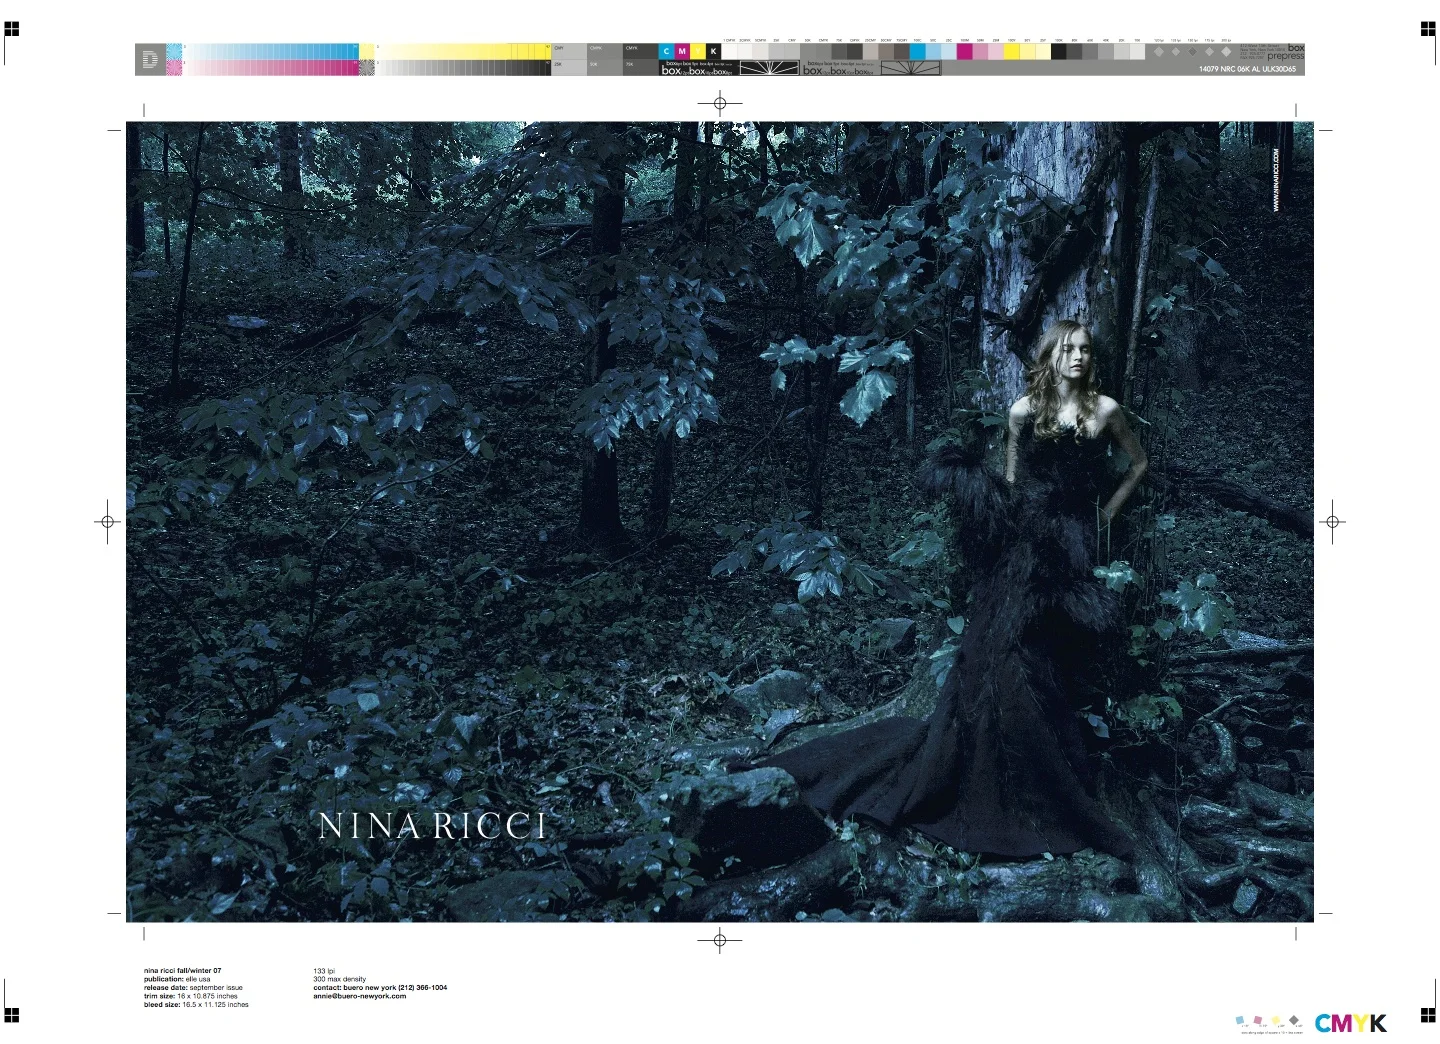Image resolution: width=1440 pixels, height=1044 pixels.
Task: Click the 'bleed size: 16.5 x 11.125 inches' line
Action: (x=196, y=1004)
